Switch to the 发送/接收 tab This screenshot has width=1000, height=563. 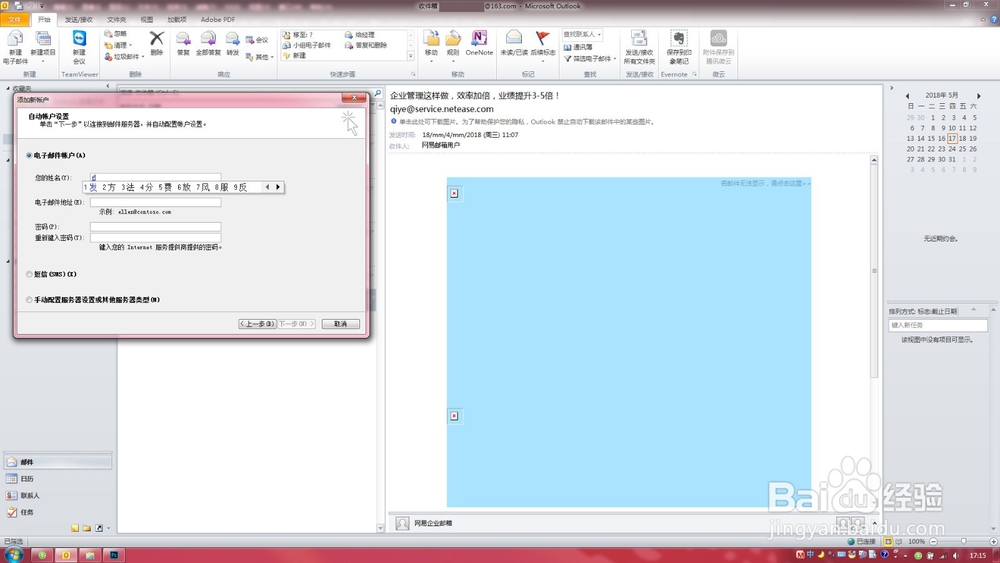(78, 20)
